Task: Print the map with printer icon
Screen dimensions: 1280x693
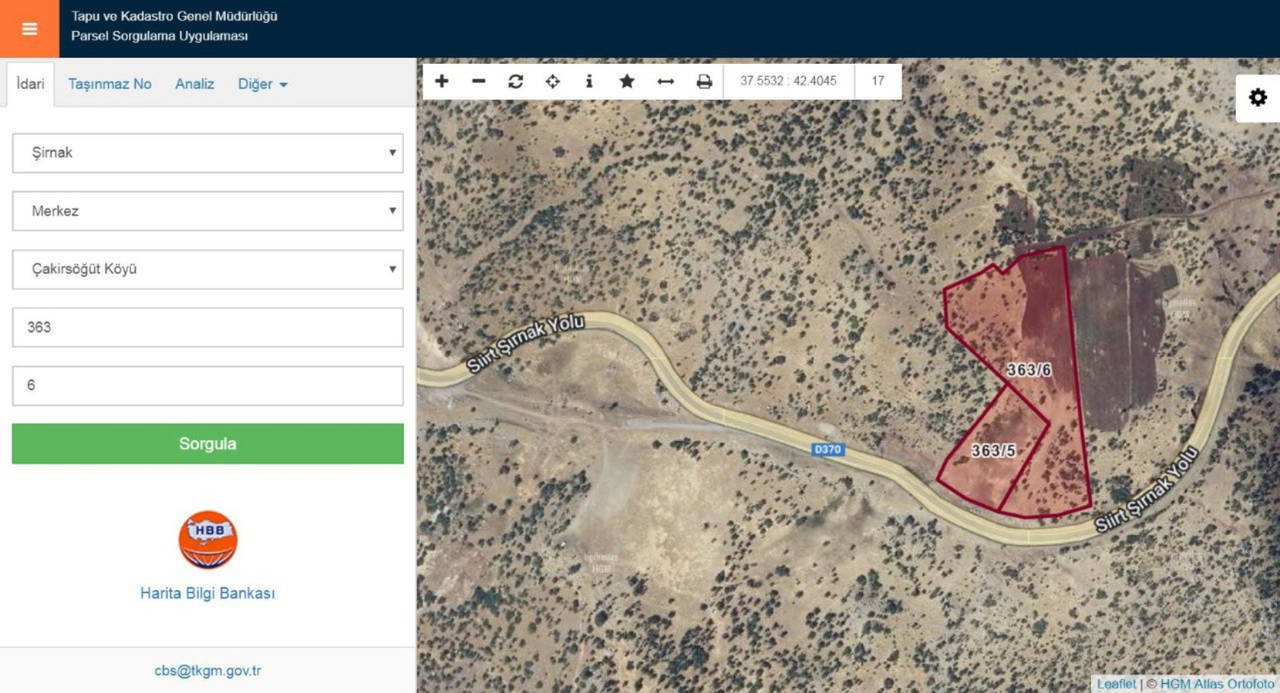Action: point(704,81)
